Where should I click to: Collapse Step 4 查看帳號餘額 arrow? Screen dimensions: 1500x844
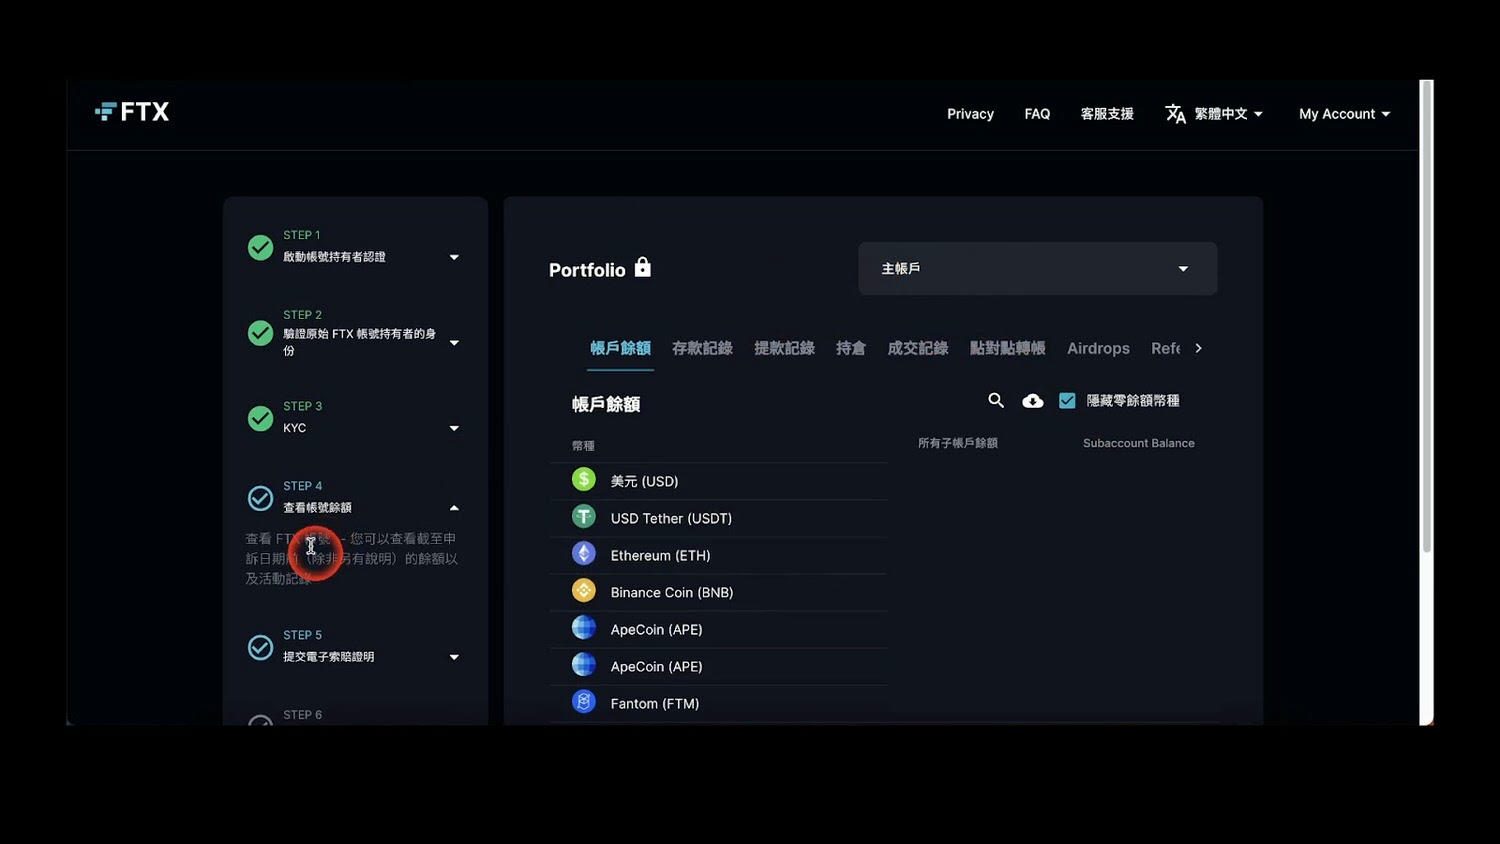(454, 508)
